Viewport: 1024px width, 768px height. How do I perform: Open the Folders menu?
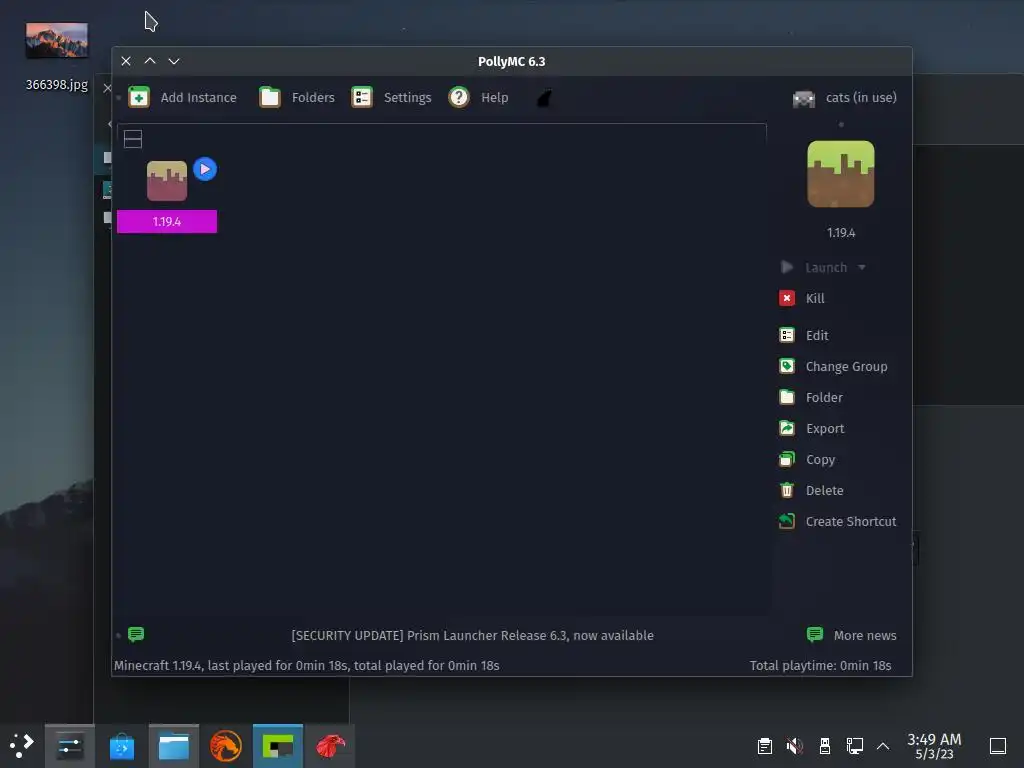click(x=297, y=97)
